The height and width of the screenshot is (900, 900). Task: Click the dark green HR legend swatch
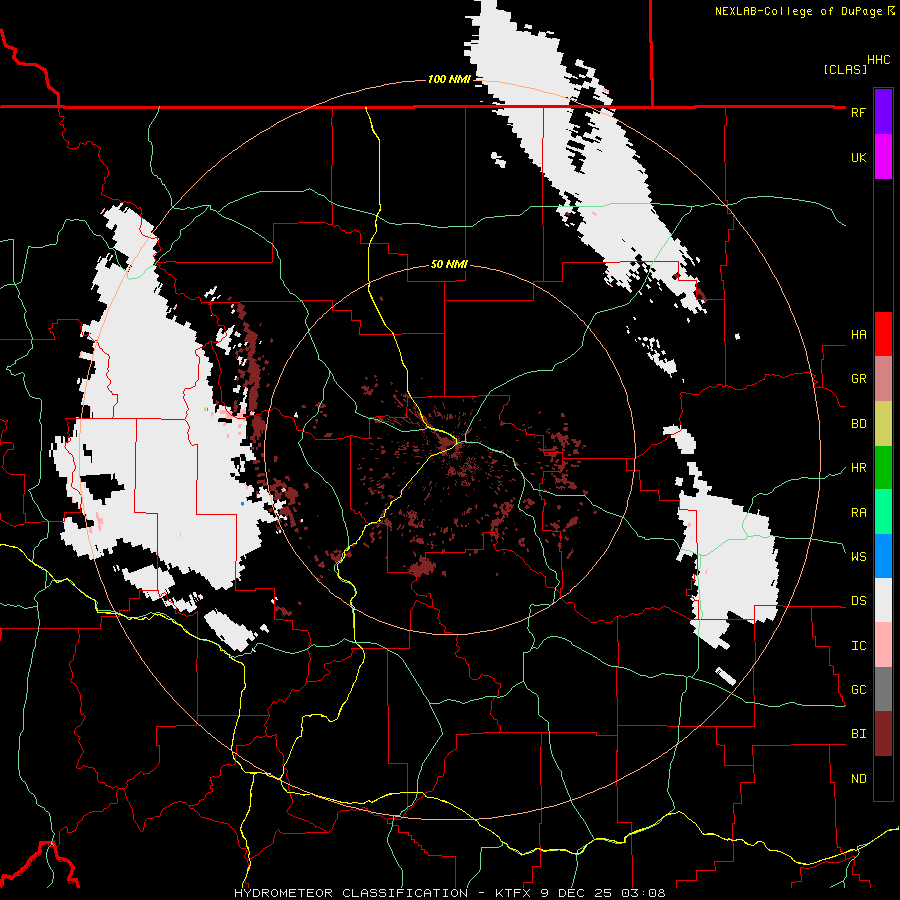883,468
